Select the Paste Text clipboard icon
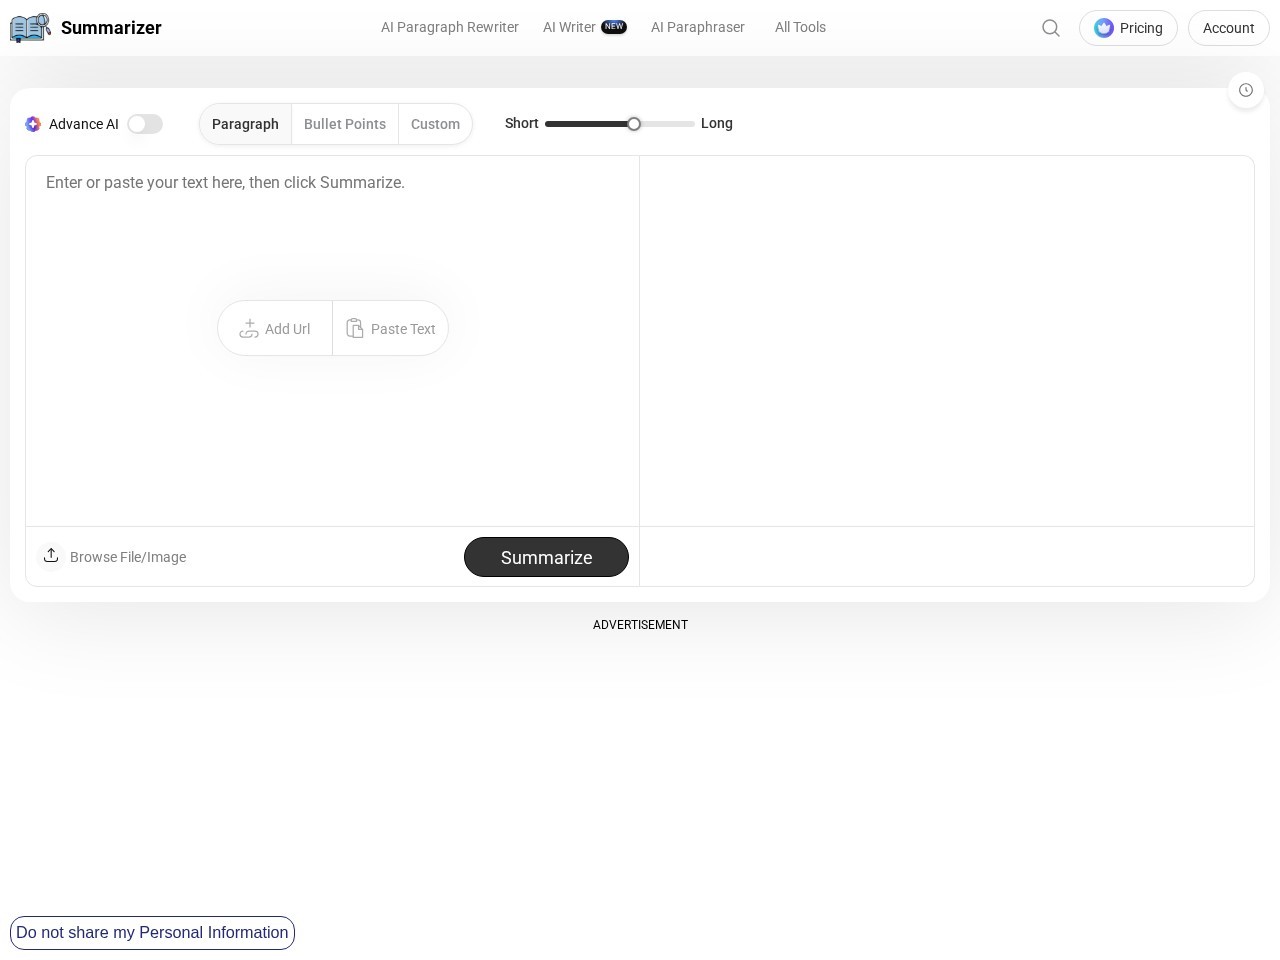Image resolution: width=1280 pixels, height=960 pixels. [356, 328]
